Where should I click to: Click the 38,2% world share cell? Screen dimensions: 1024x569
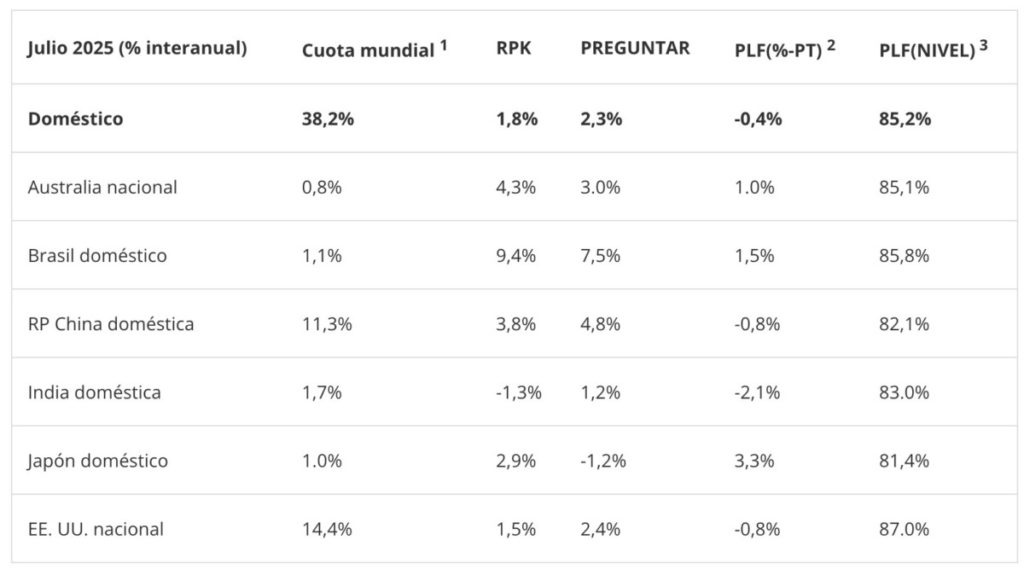pyautogui.click(x=328, y=119)
